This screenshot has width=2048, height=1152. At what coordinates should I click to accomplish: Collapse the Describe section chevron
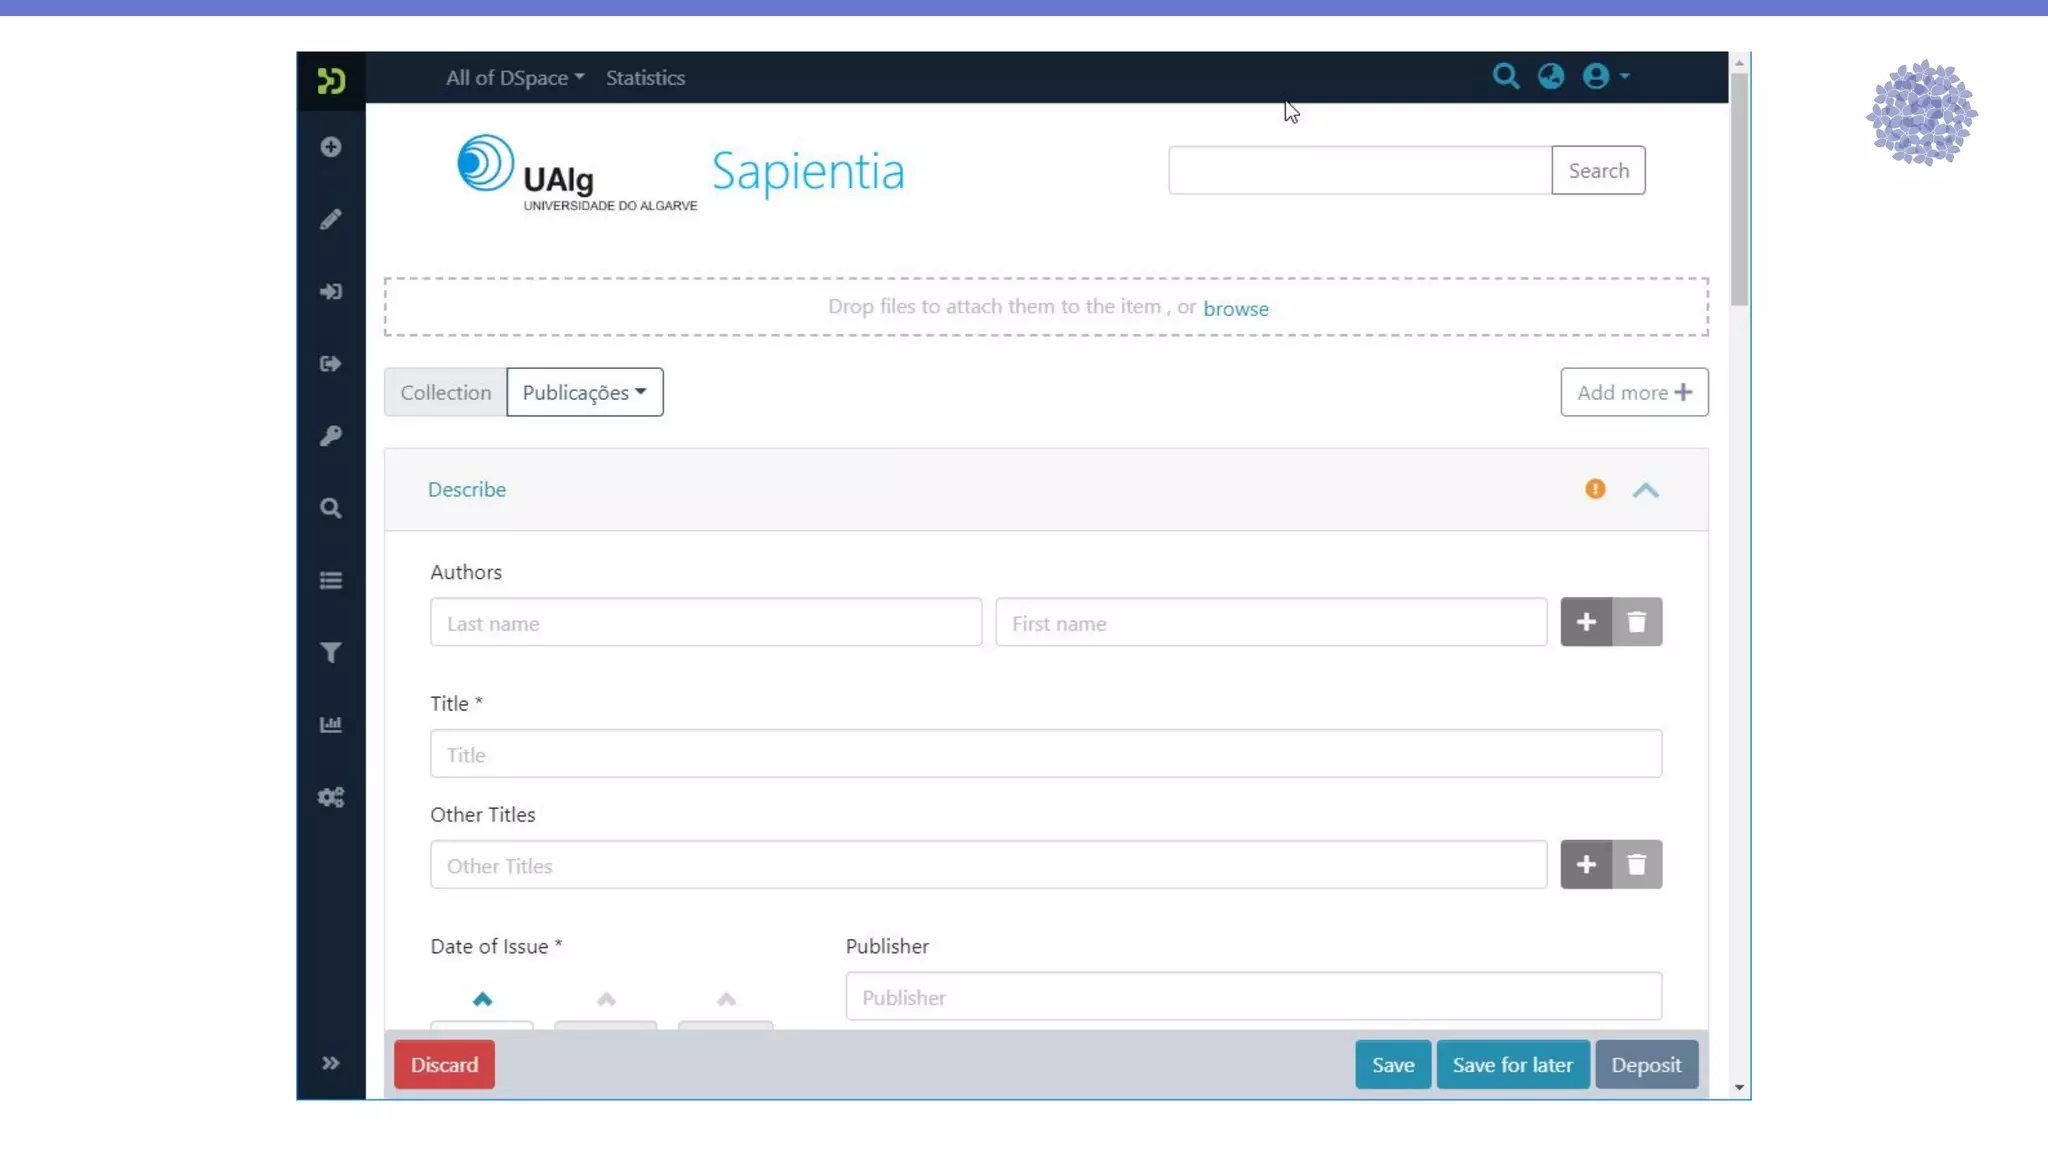tap(1646, 490)
